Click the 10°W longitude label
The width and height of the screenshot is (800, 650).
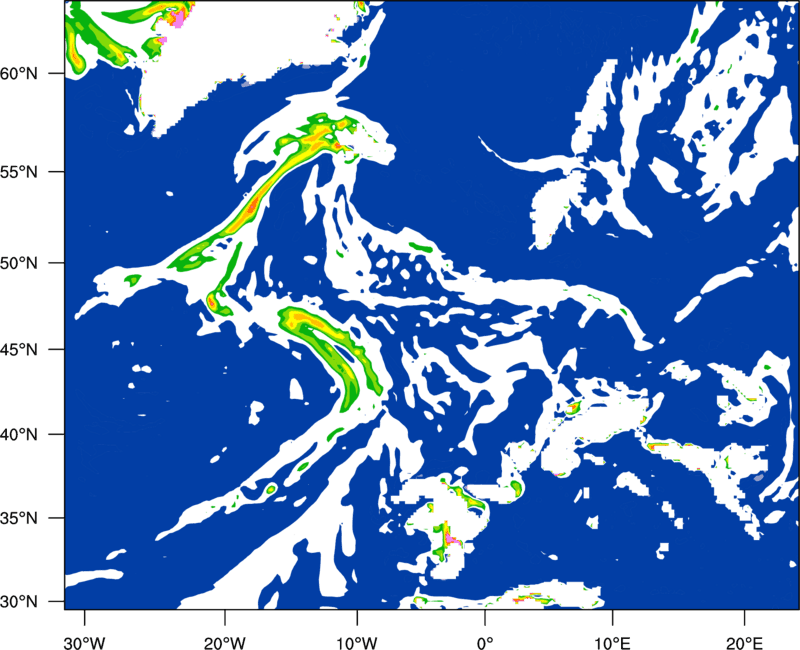(x=357, y=643)
